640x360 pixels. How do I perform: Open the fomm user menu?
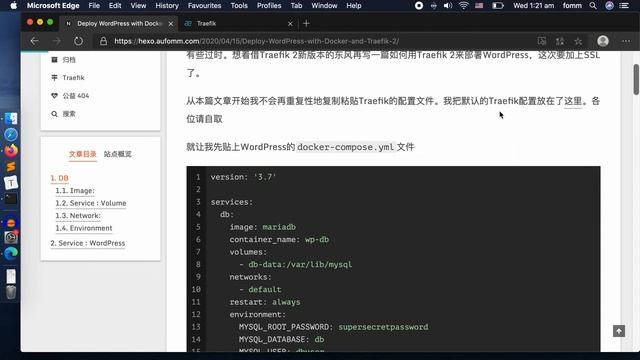tap(572, 6)
